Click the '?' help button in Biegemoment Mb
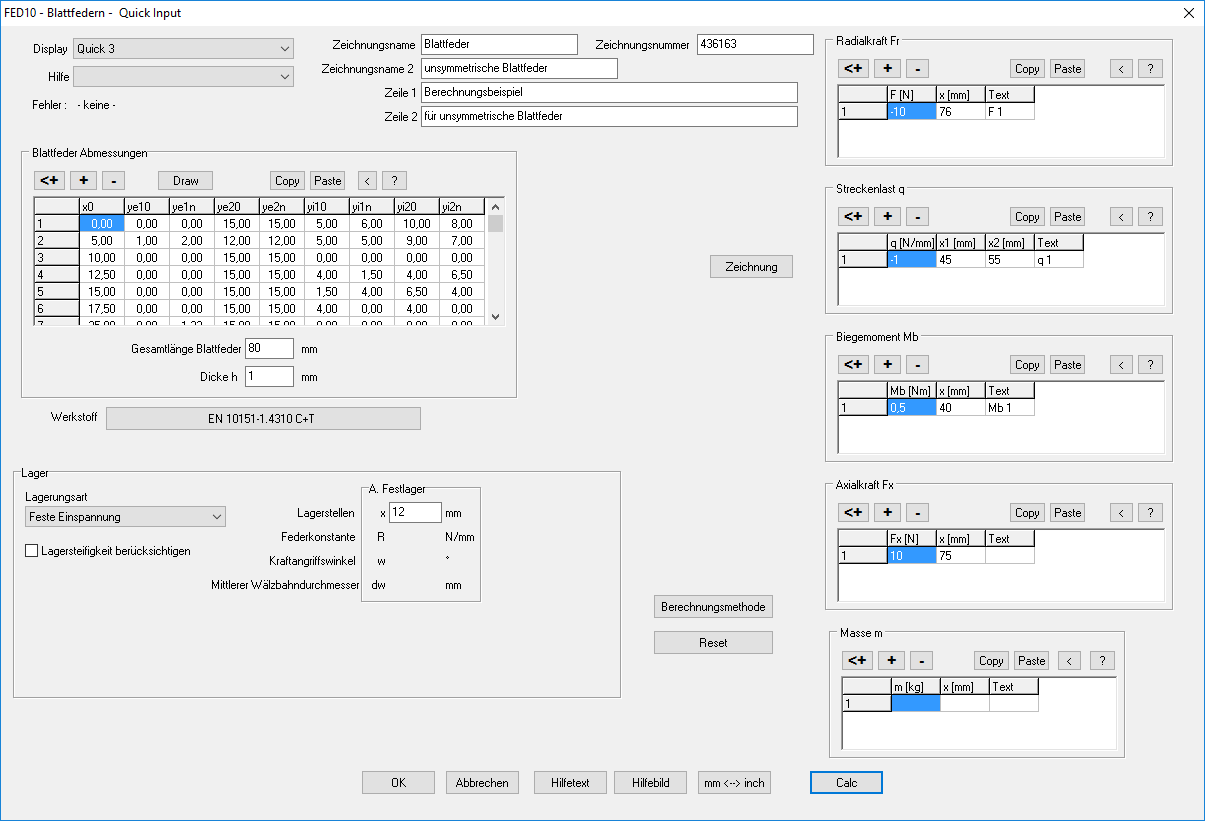Screen dimensions: 1205x821 tap(1151, 365)
